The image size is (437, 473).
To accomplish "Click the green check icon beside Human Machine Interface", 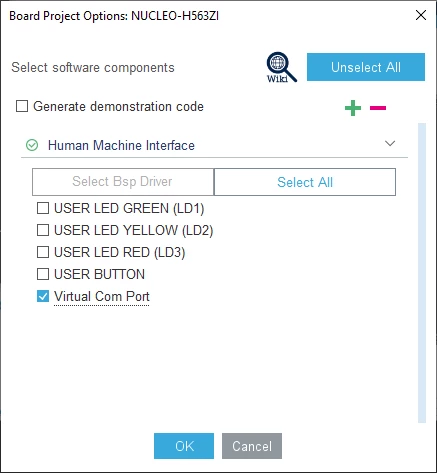I will tap(32, 145).
